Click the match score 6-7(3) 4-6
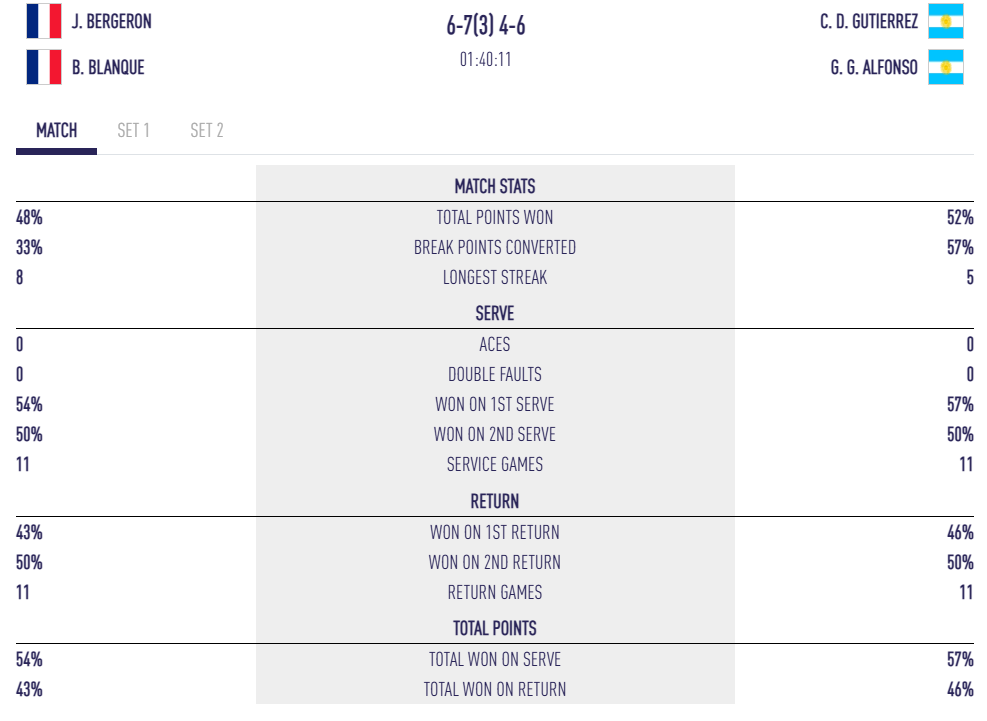 point(486,26)
